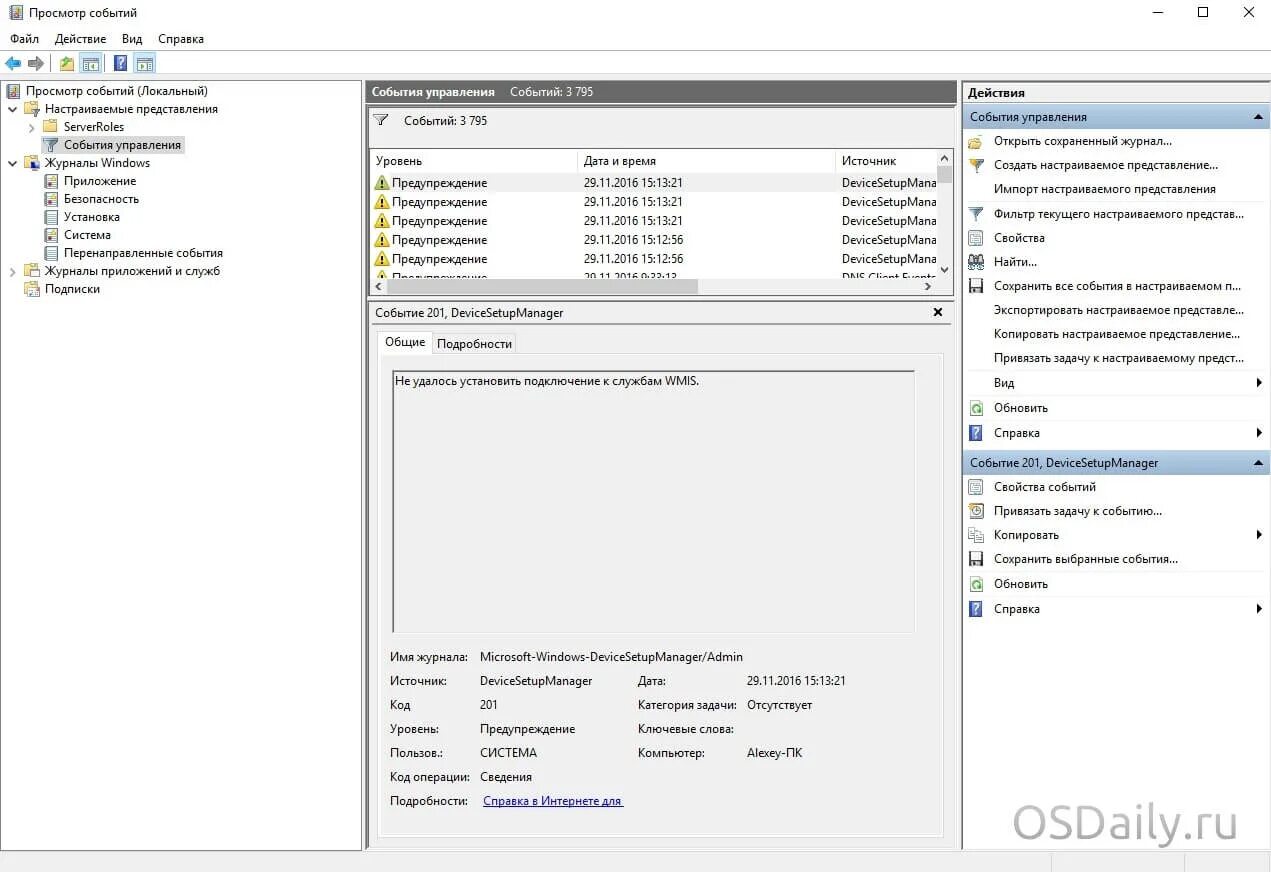Click Экспортировать настраиваемое представление action
This screenshot has width=1271, height=872.
tap(1119, 310)
